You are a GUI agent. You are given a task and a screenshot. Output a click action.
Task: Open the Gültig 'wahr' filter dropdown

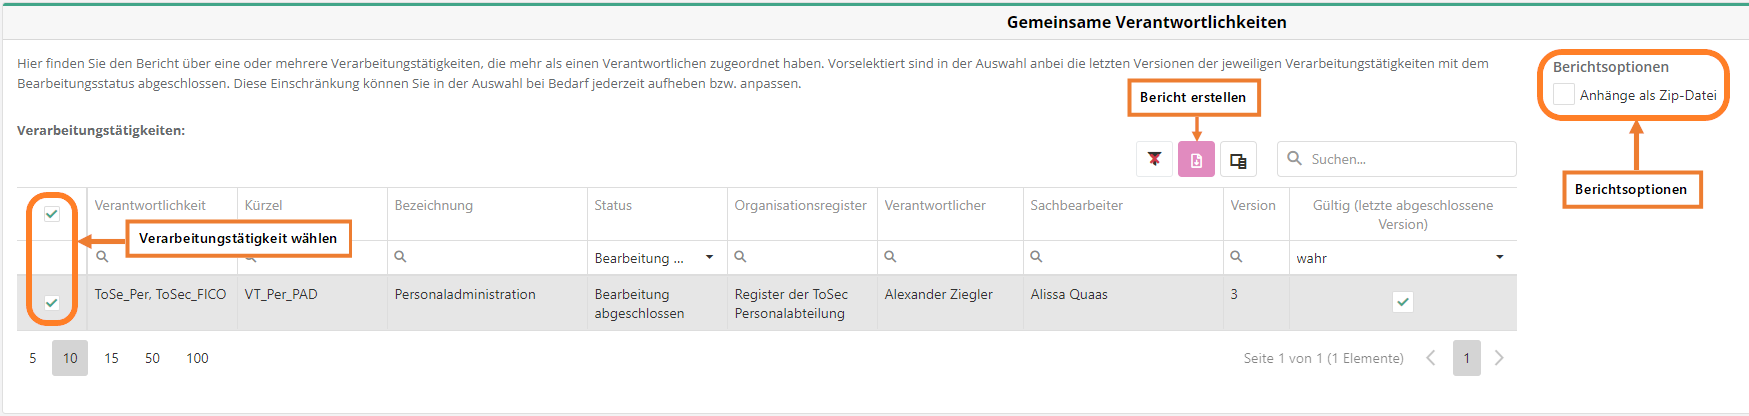click(x=1499, y=257)
